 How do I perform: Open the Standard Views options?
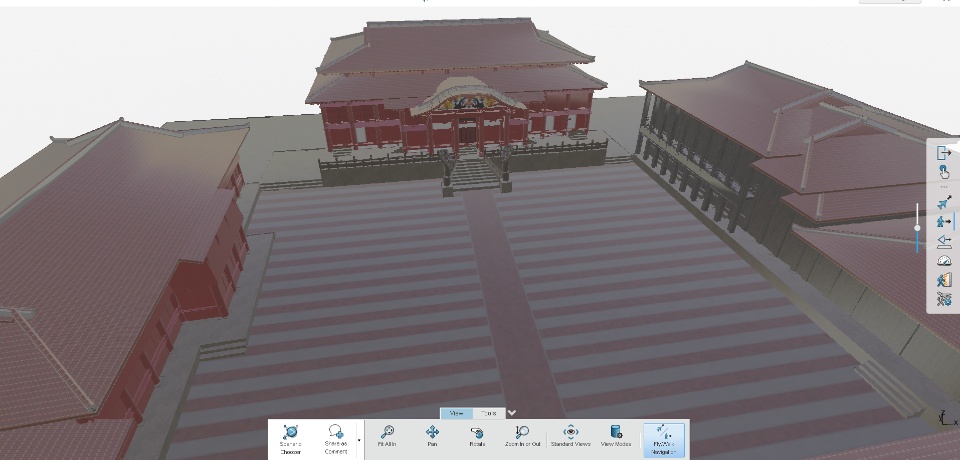[x=571, y=436]
